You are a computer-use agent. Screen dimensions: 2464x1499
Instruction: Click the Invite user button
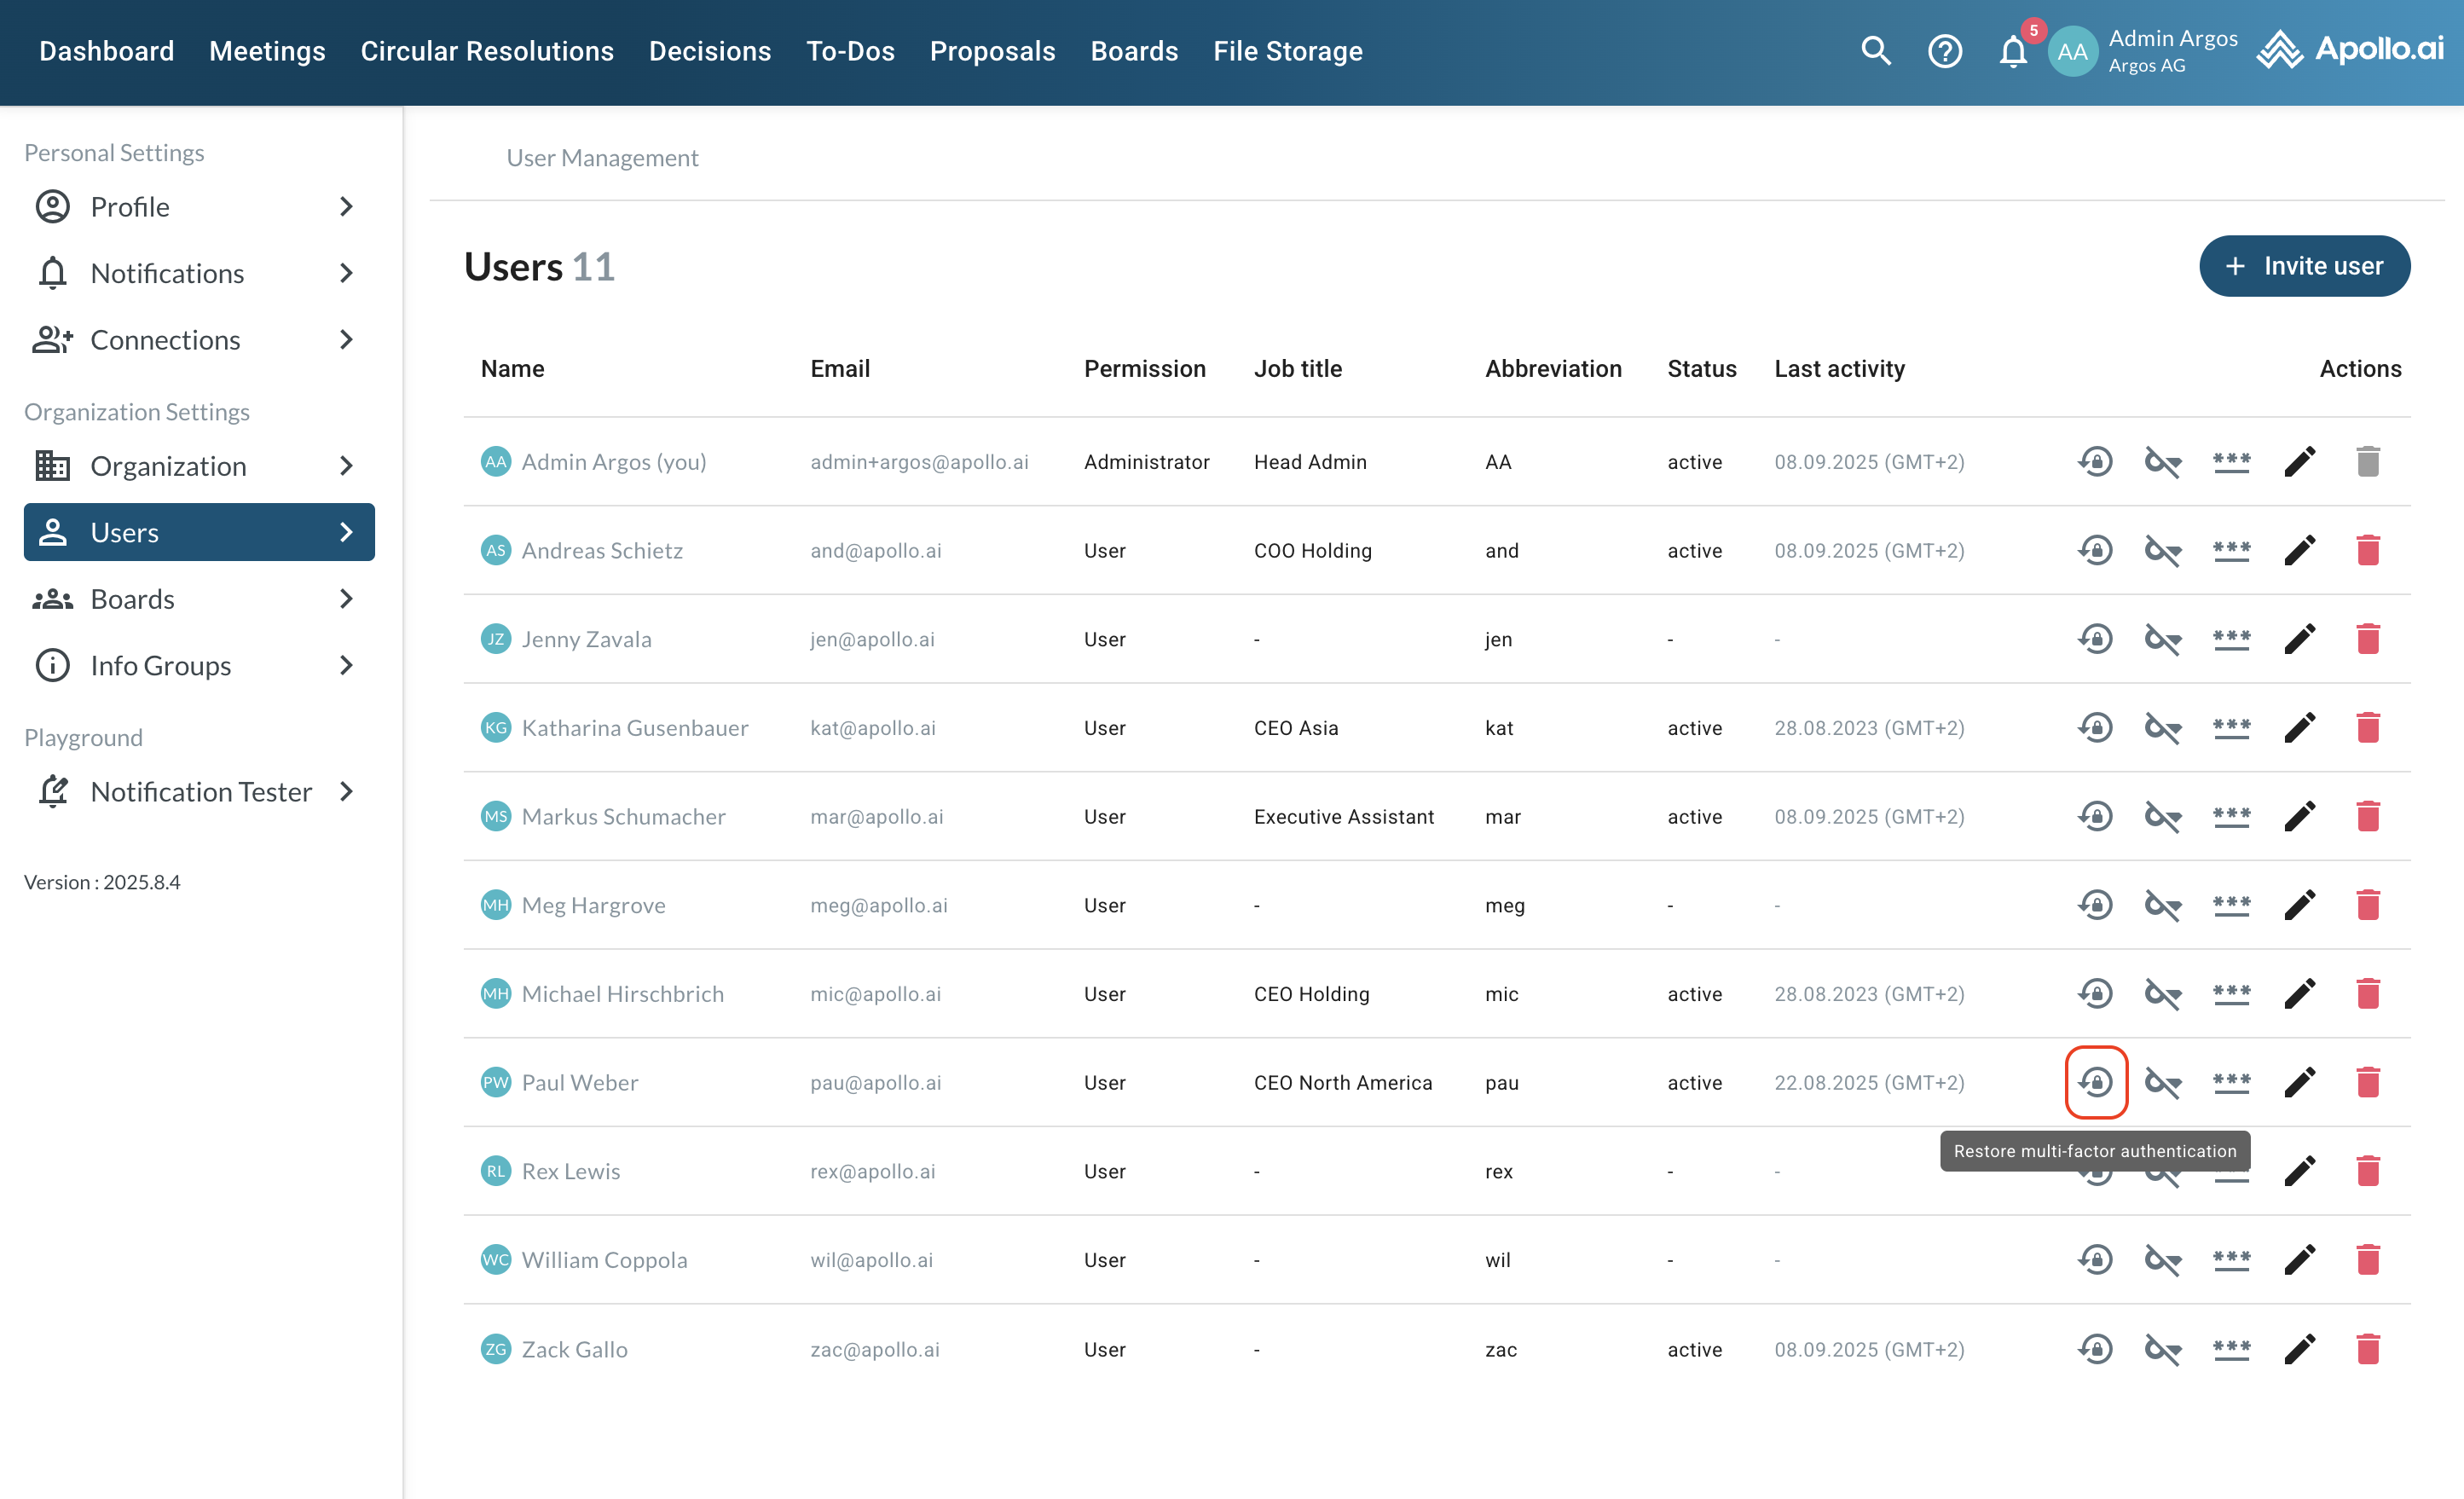(2304, 266)
